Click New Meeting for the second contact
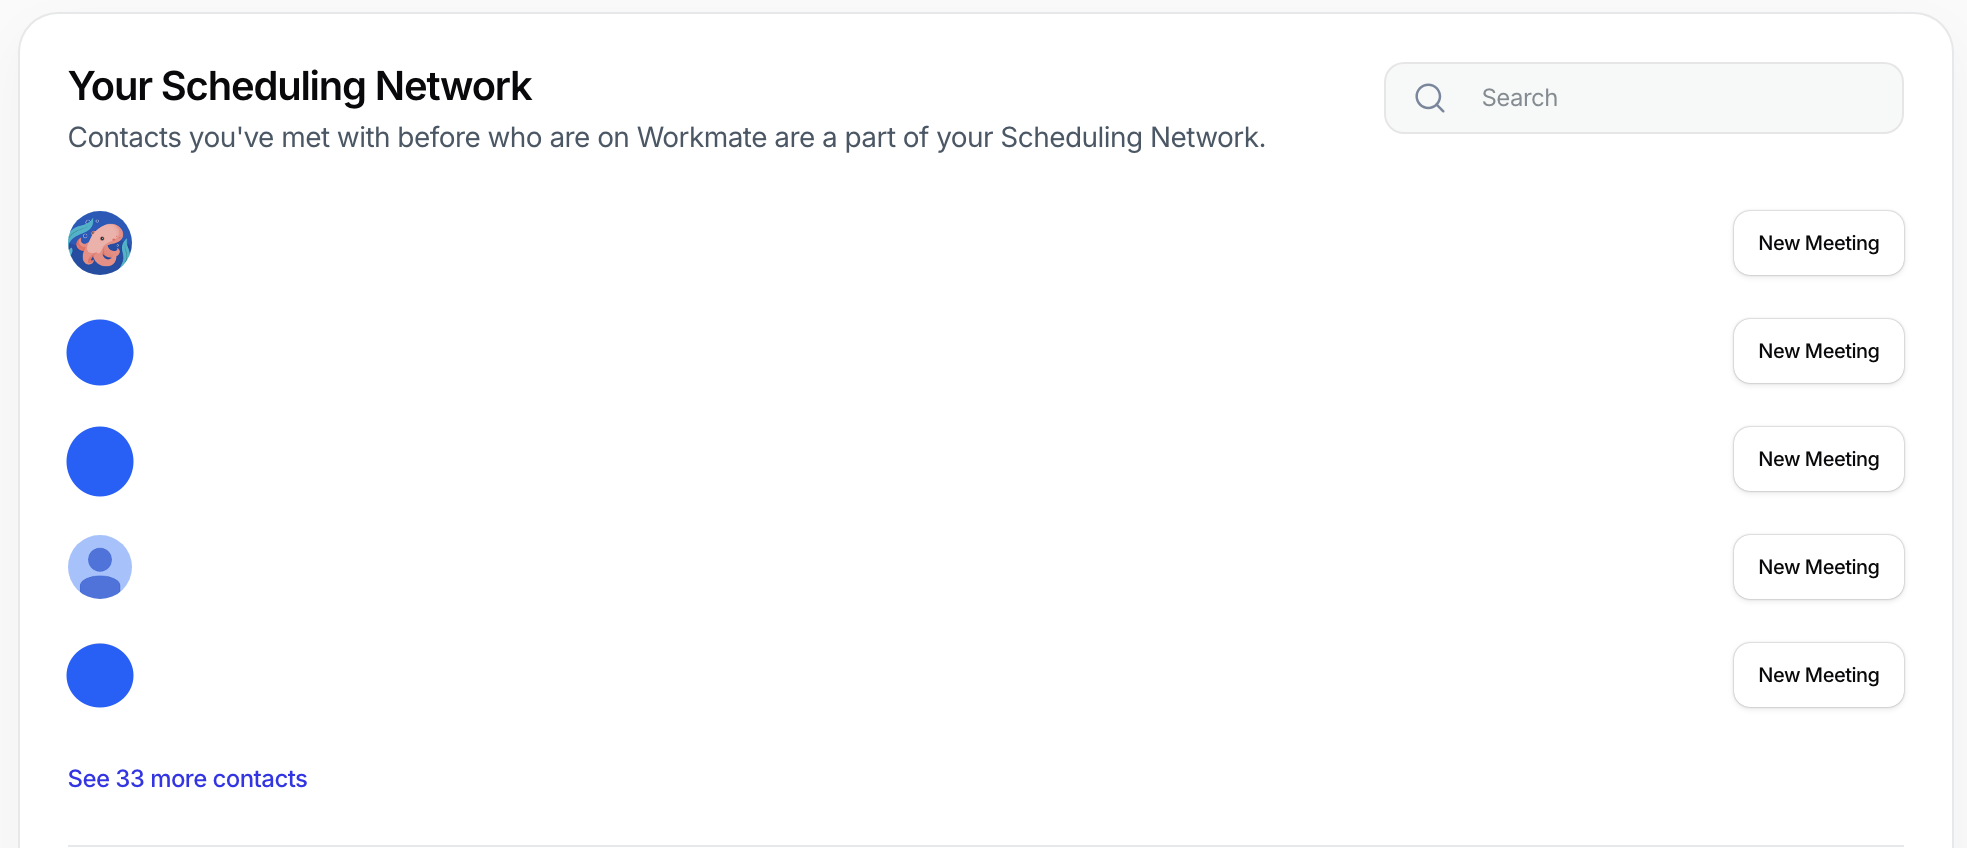This screenshot has height=848, width=1967. 1819,351
